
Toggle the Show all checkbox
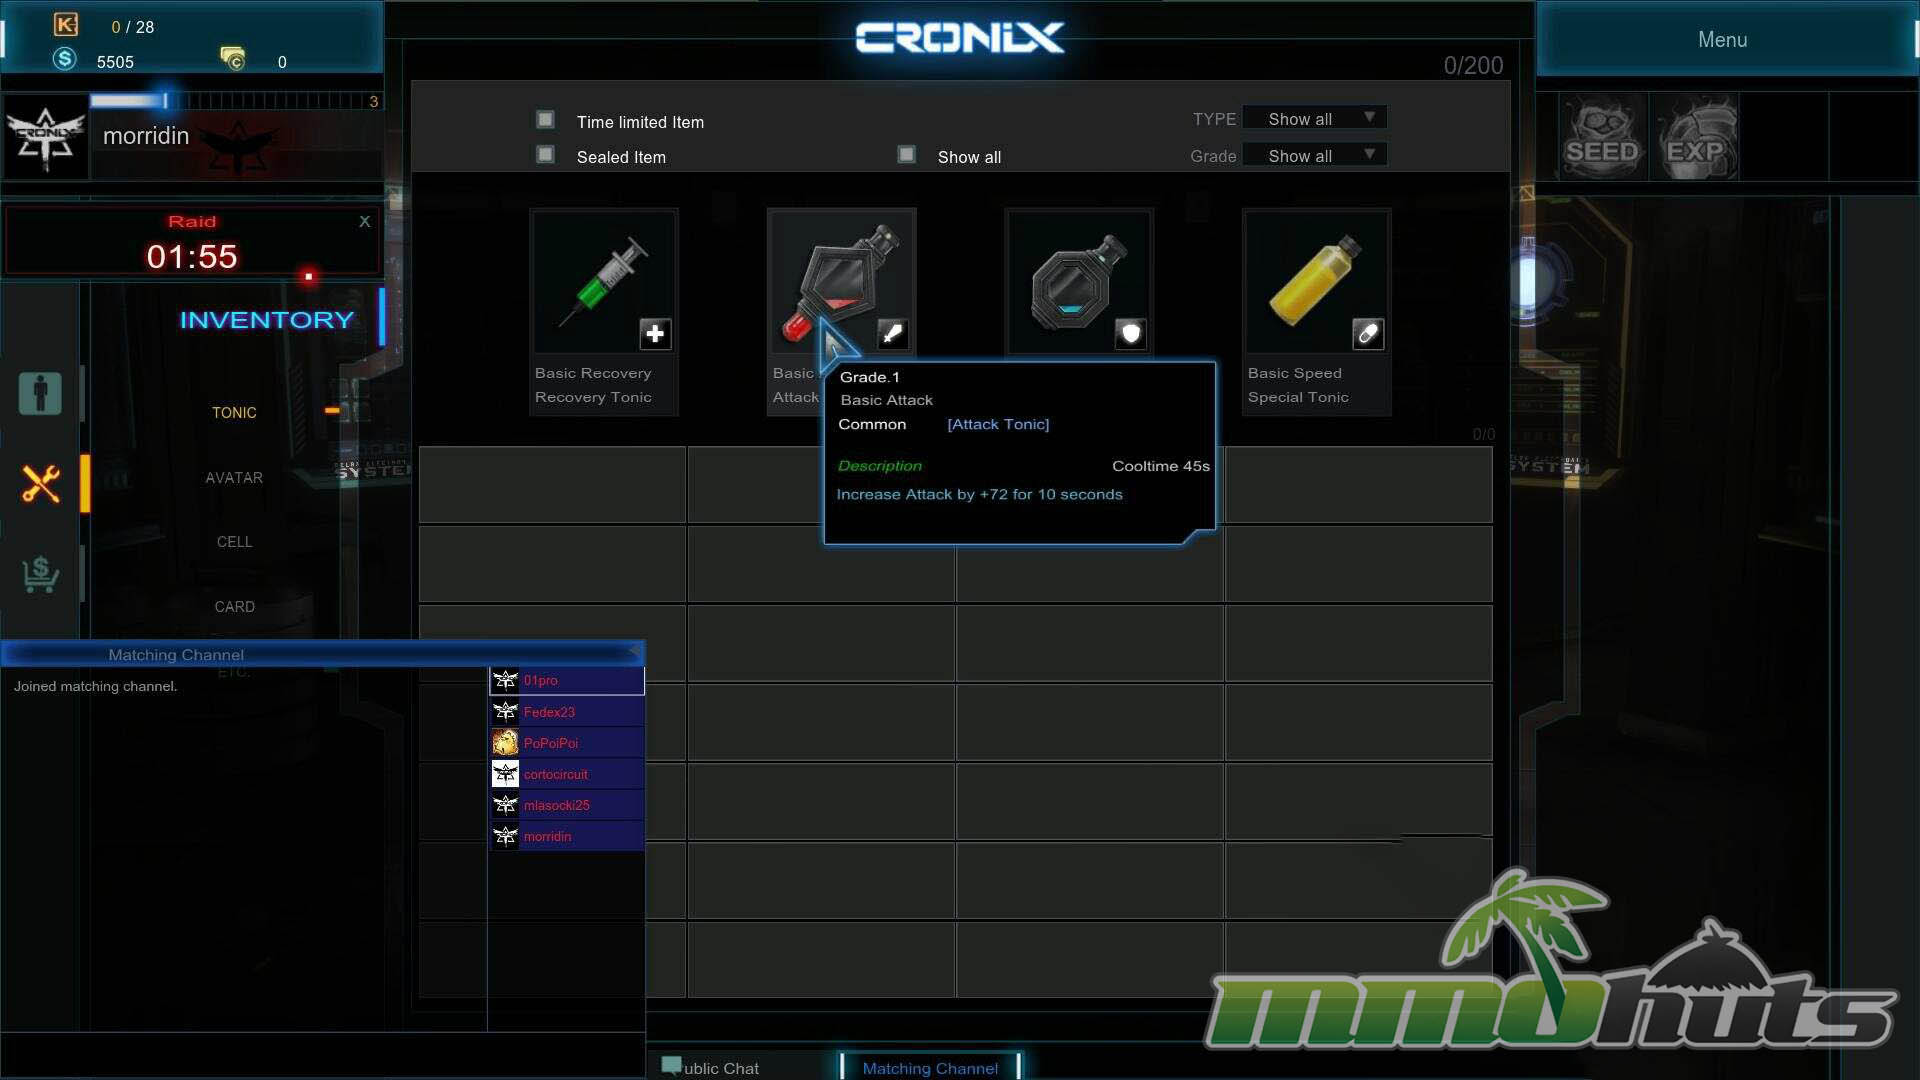[906, 155]
